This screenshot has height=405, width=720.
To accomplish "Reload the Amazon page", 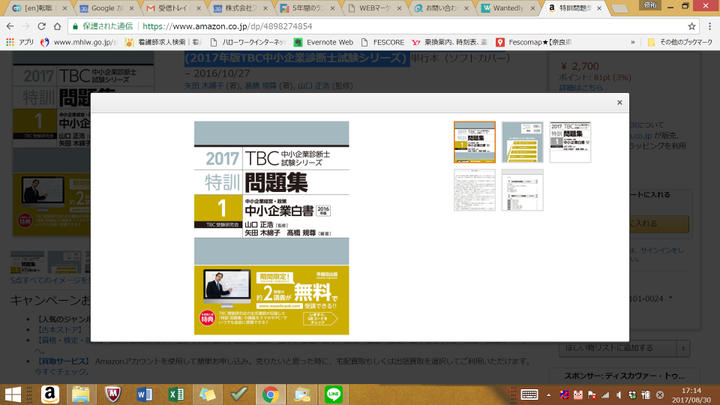I will [x=41, y=26].
